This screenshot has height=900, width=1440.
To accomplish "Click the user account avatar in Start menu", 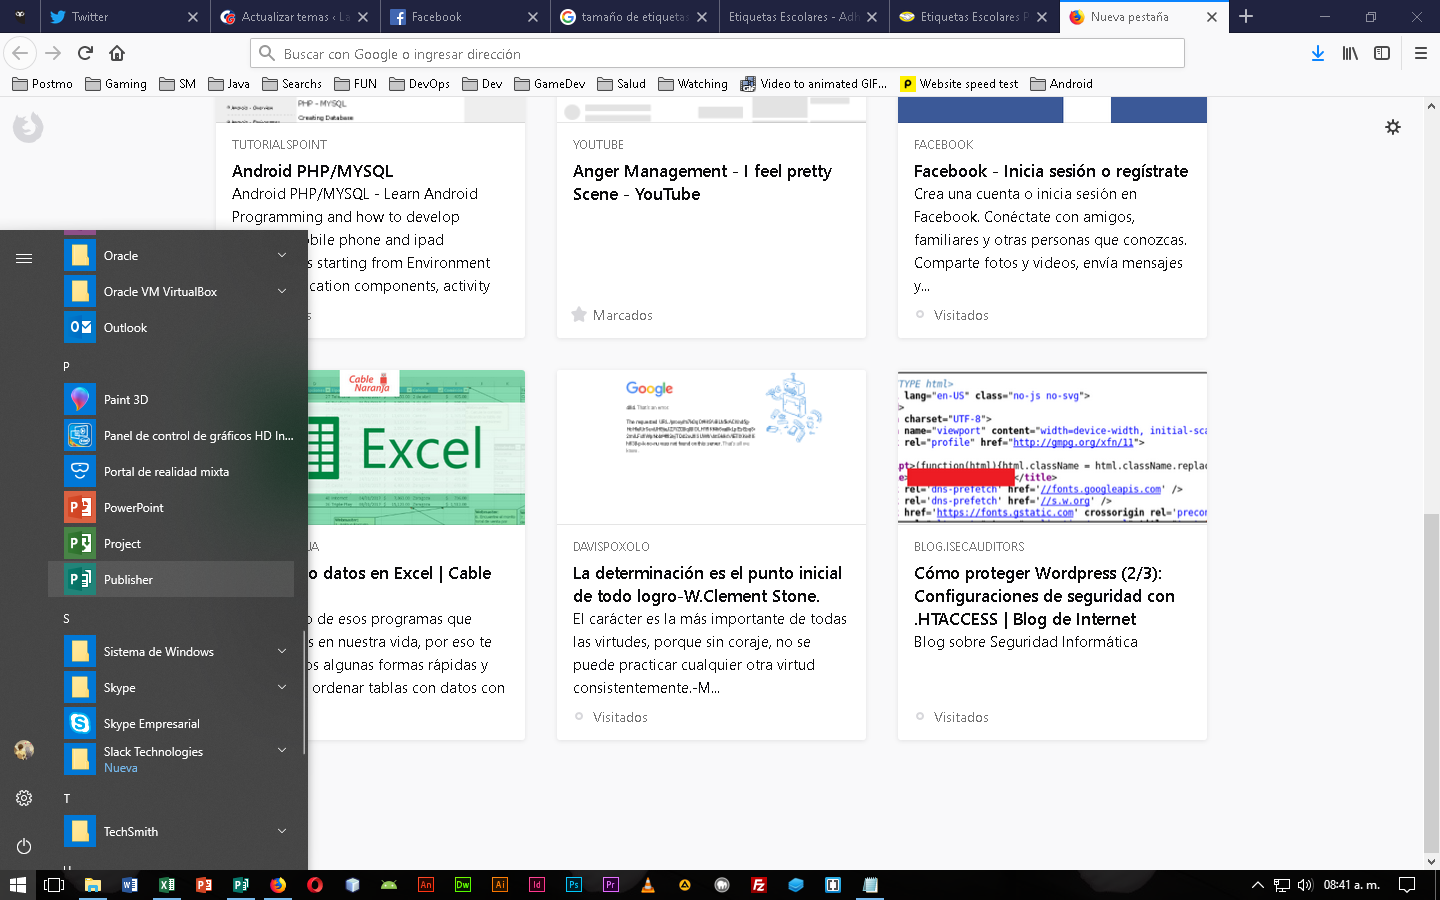I will coord(24,750).
